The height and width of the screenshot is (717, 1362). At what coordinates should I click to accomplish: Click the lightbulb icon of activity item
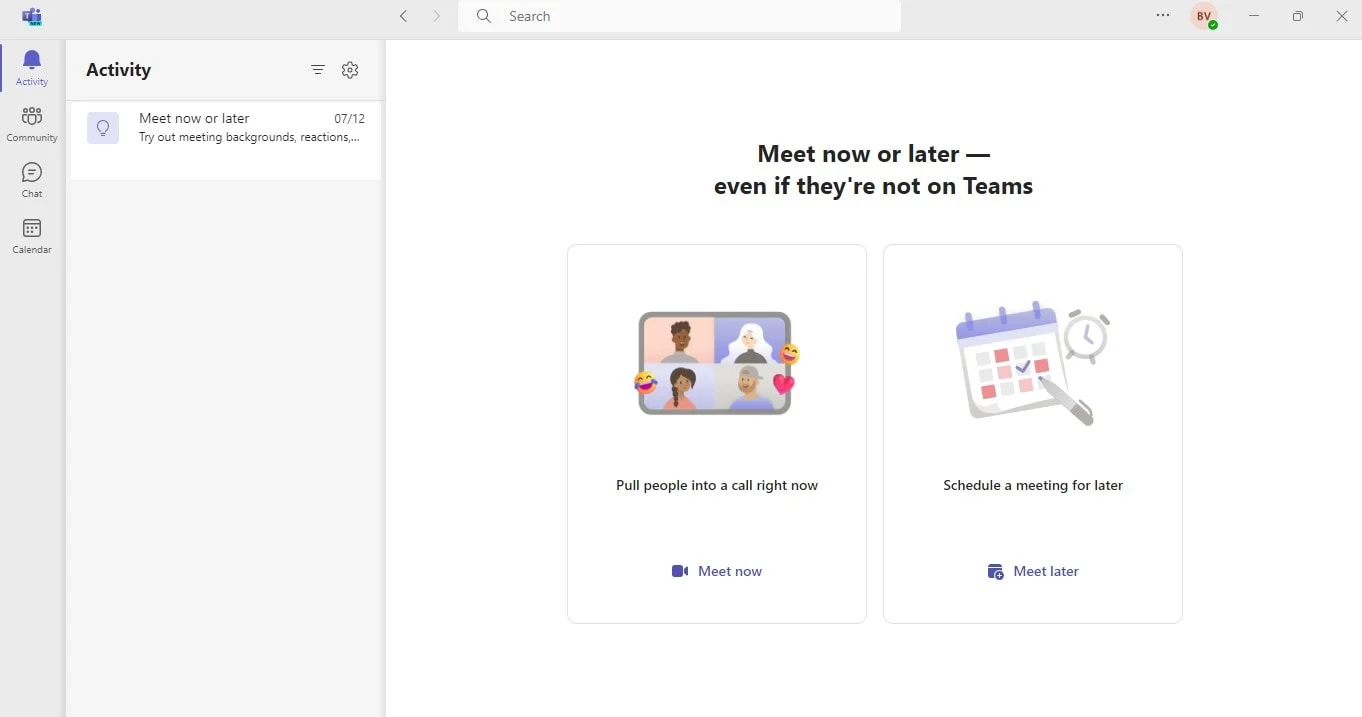103,128
